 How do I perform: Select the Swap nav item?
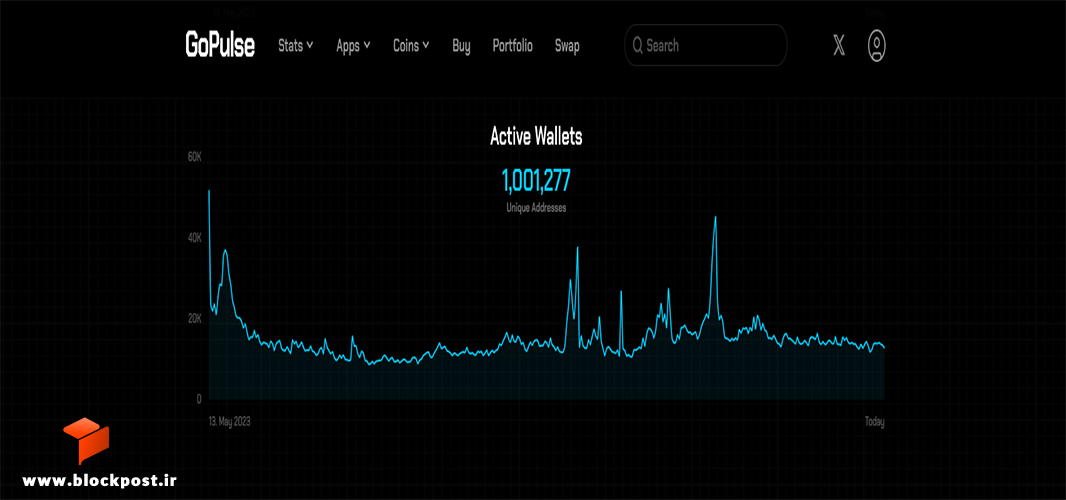click(x=567, y=46)
